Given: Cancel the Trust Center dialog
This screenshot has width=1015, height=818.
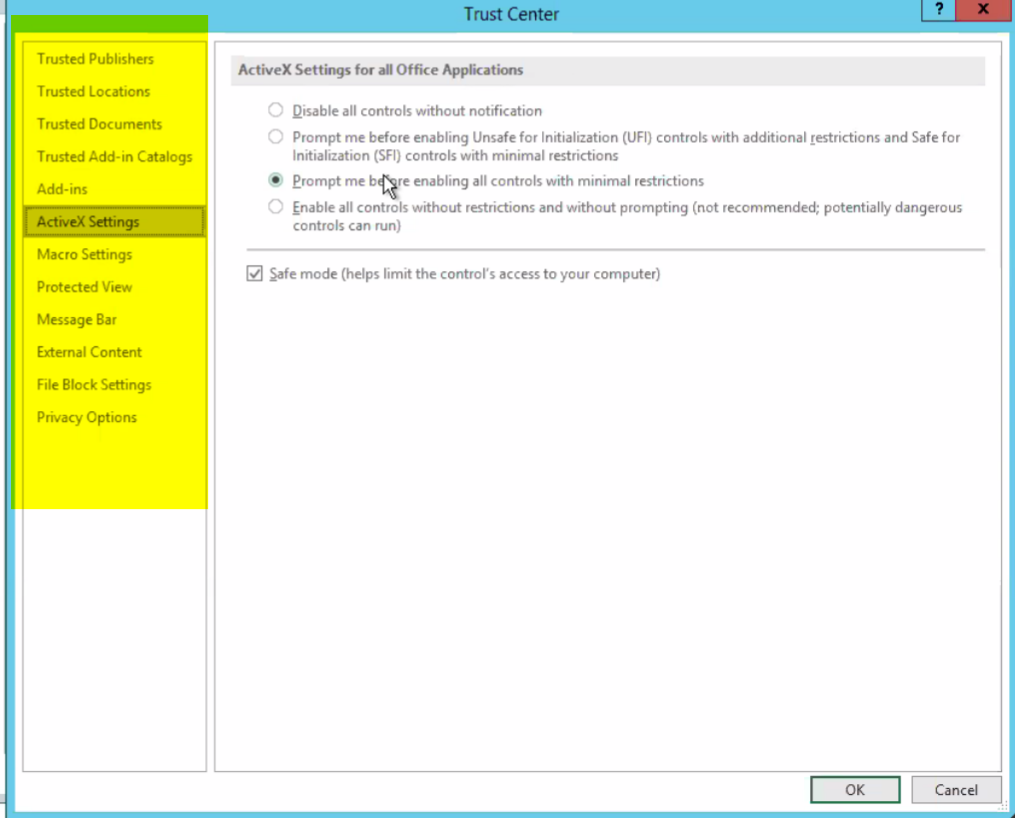Looking at the screenshot, I should (956, 790).
